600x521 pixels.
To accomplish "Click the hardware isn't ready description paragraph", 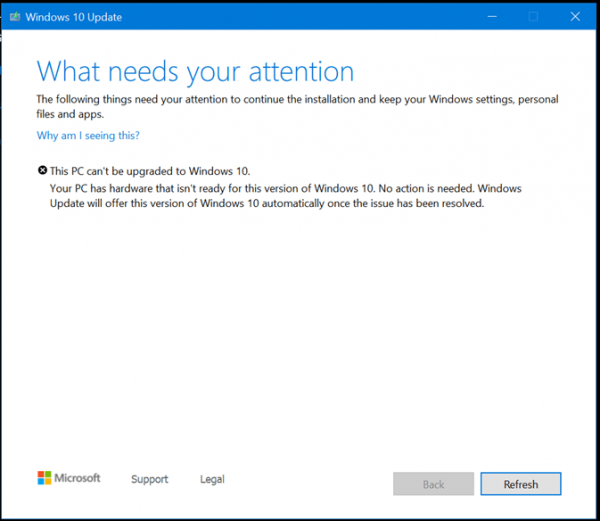I will 286,196.
